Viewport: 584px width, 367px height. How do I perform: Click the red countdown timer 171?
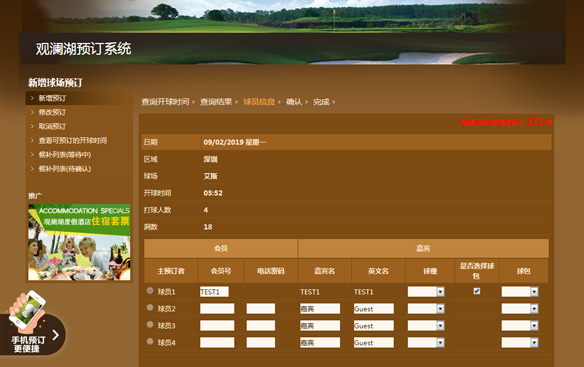[x=534, y=121]
